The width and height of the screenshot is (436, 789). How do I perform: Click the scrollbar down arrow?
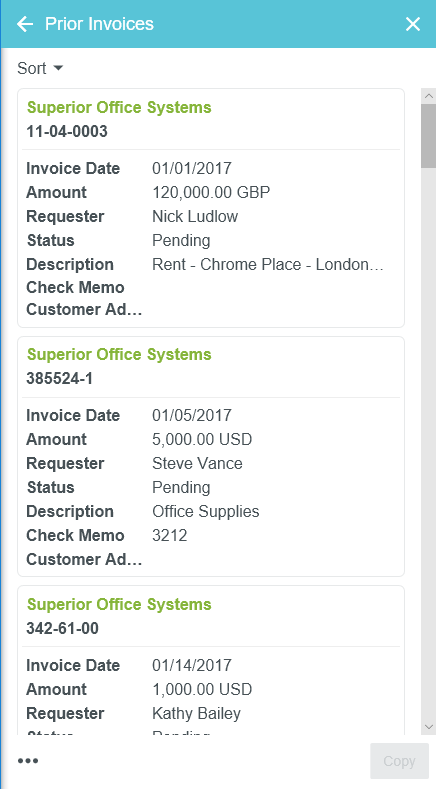coord(429,727)
